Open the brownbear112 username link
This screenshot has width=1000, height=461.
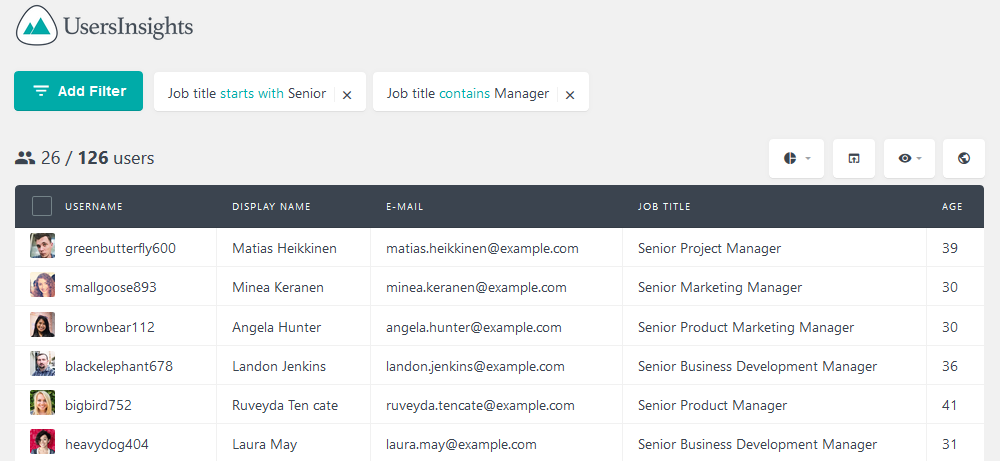(x=110, y=327)
